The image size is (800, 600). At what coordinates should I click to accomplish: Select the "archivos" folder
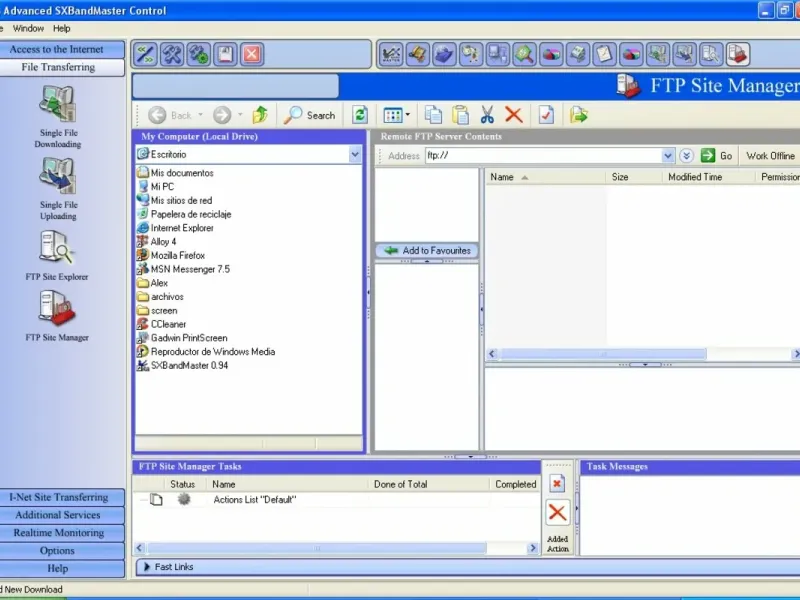click(x=160, y=297)
